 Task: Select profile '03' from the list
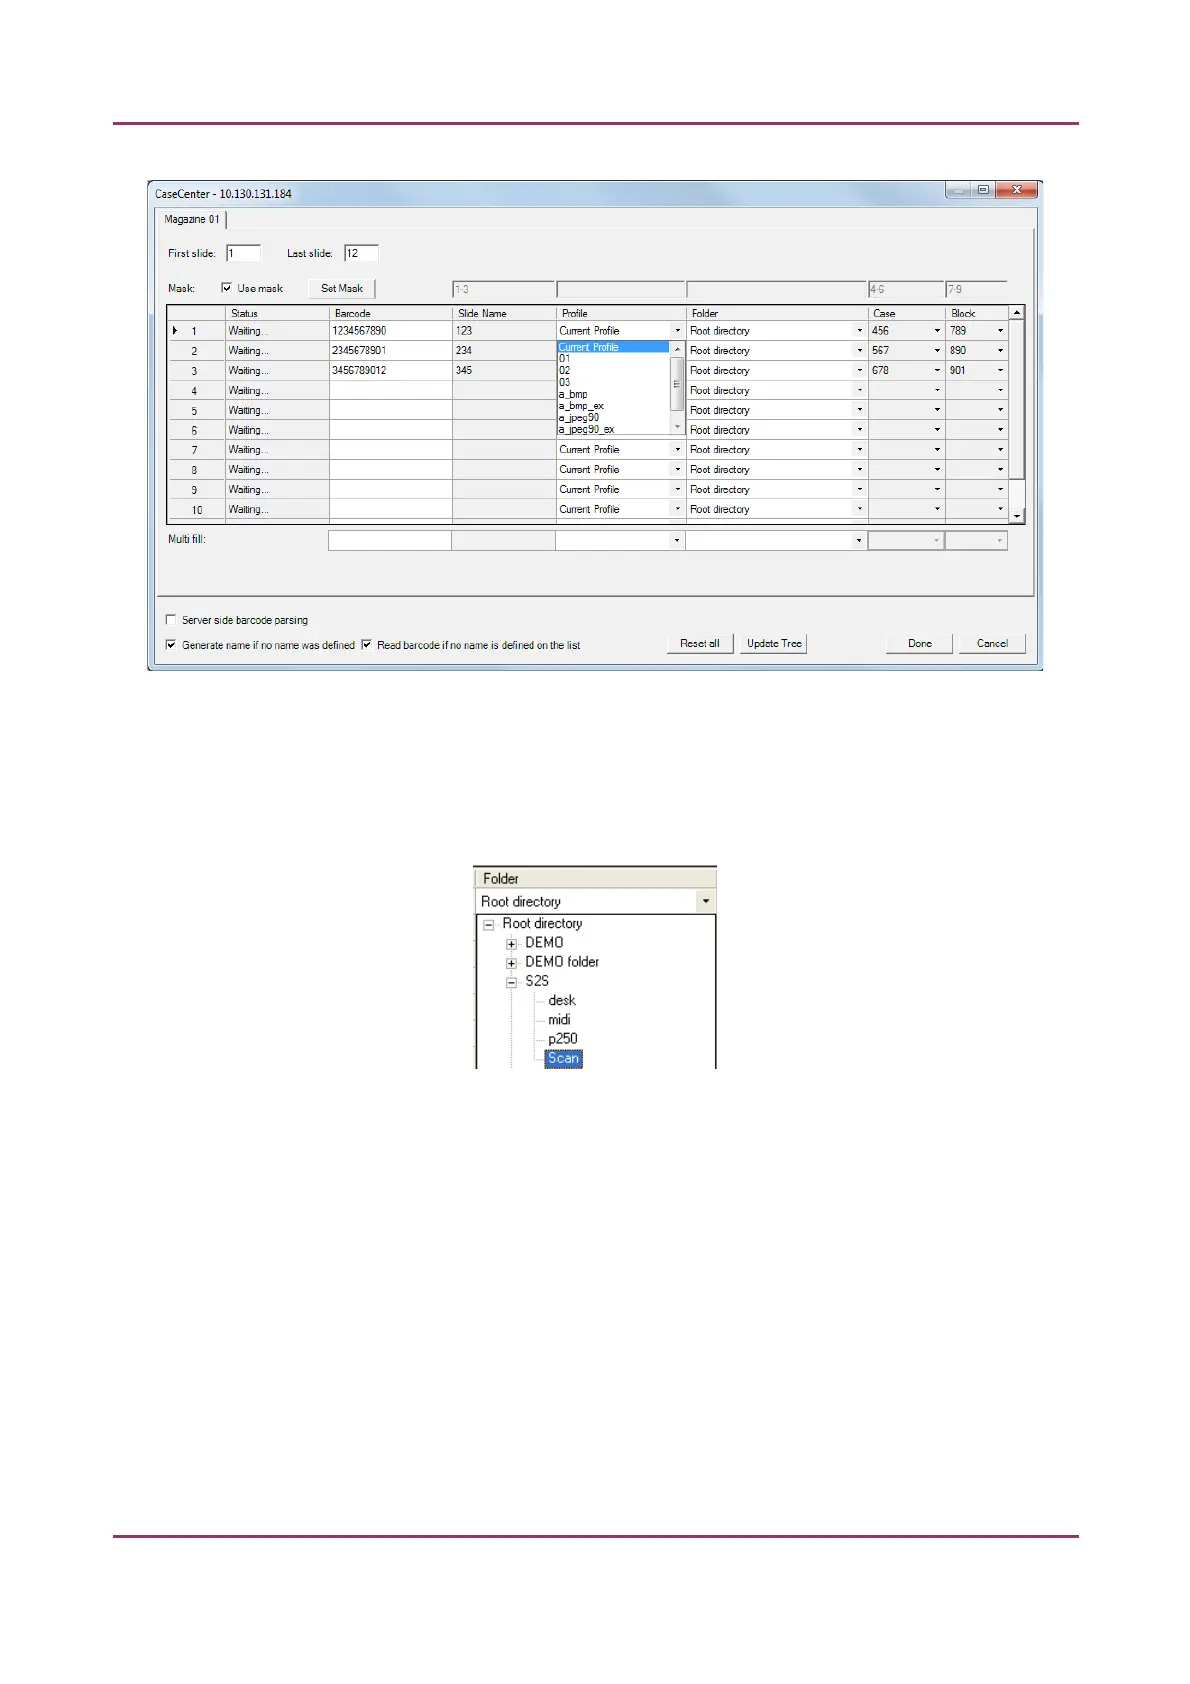click(613, 382)
